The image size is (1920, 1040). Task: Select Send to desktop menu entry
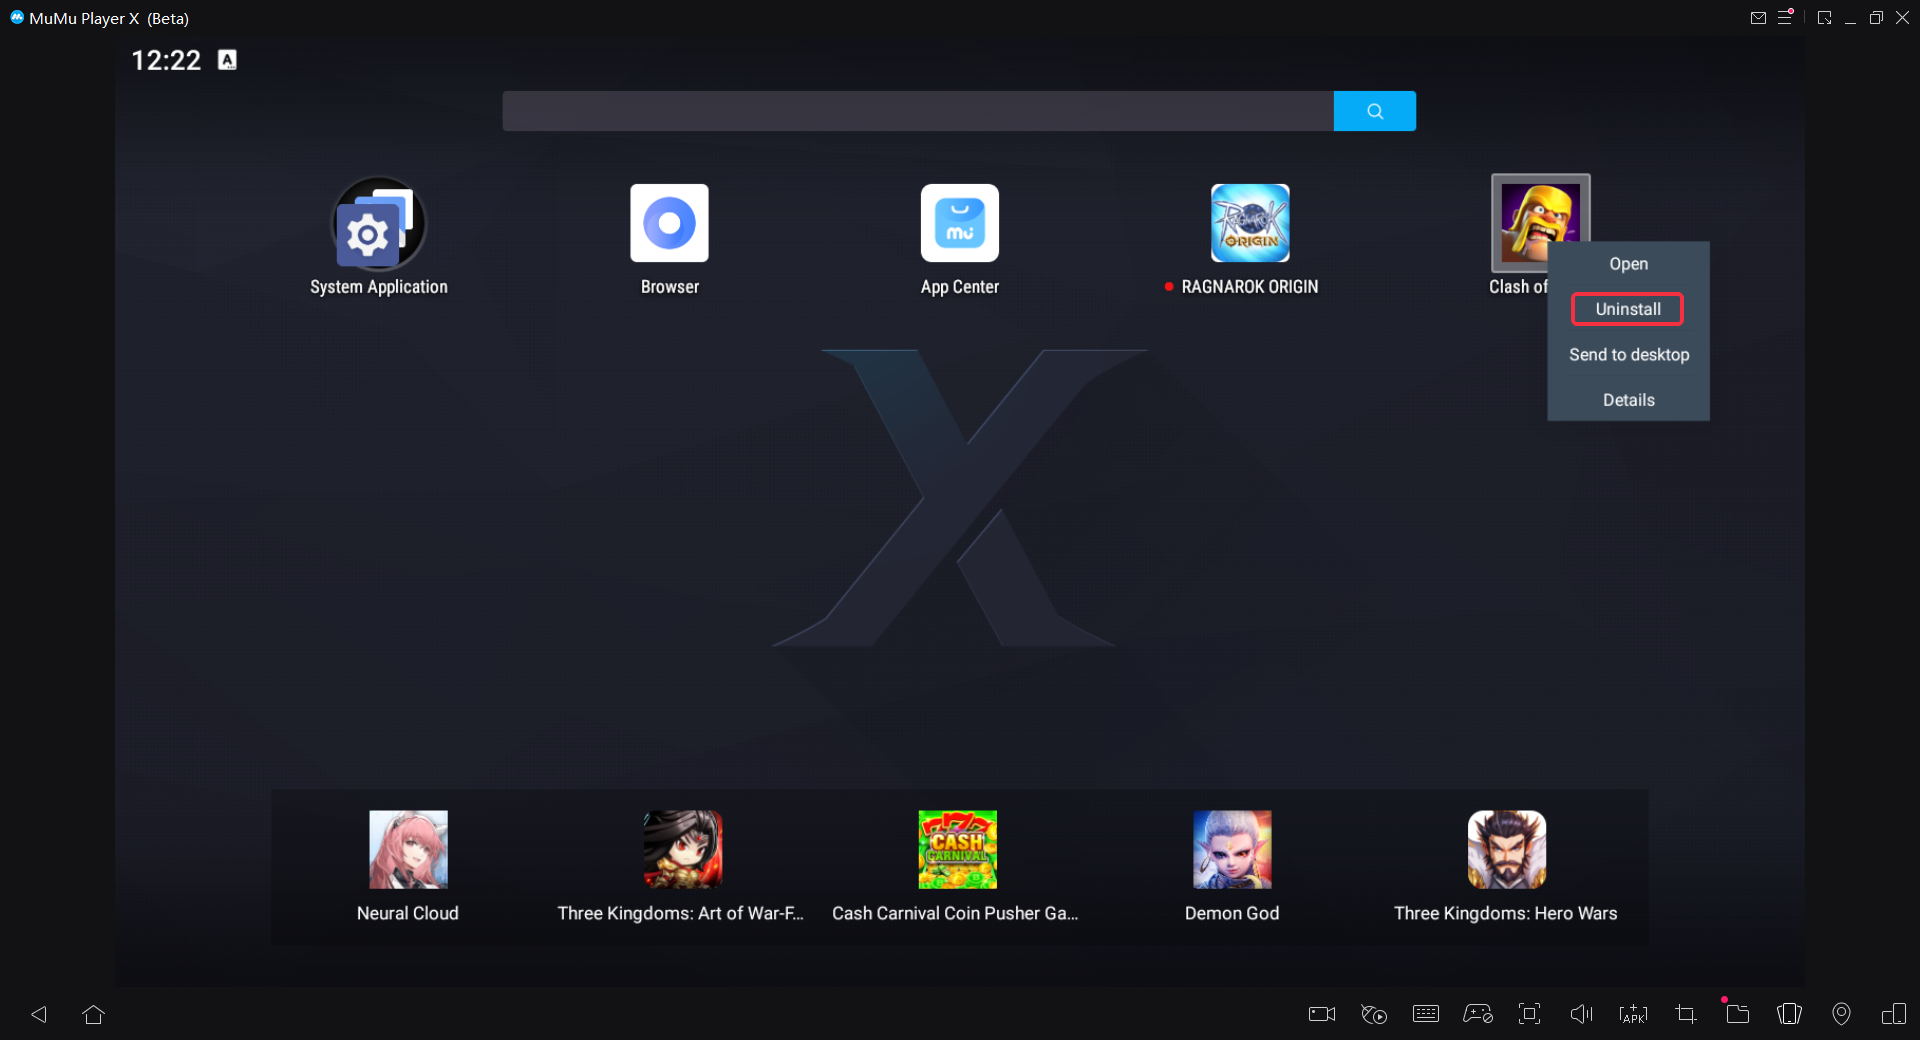[x=1628, y=355]
